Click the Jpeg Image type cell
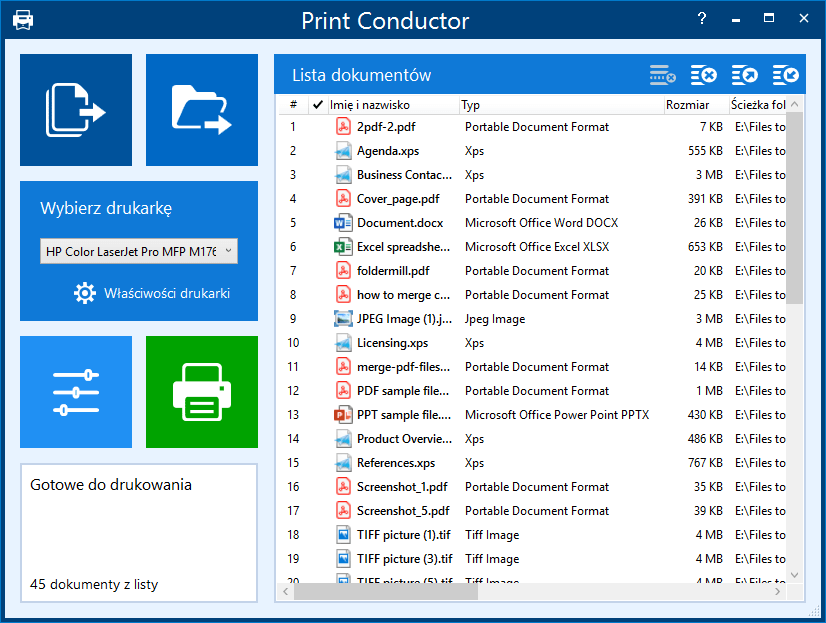Screen dimensions: 826x623 [x=495, y=319]
